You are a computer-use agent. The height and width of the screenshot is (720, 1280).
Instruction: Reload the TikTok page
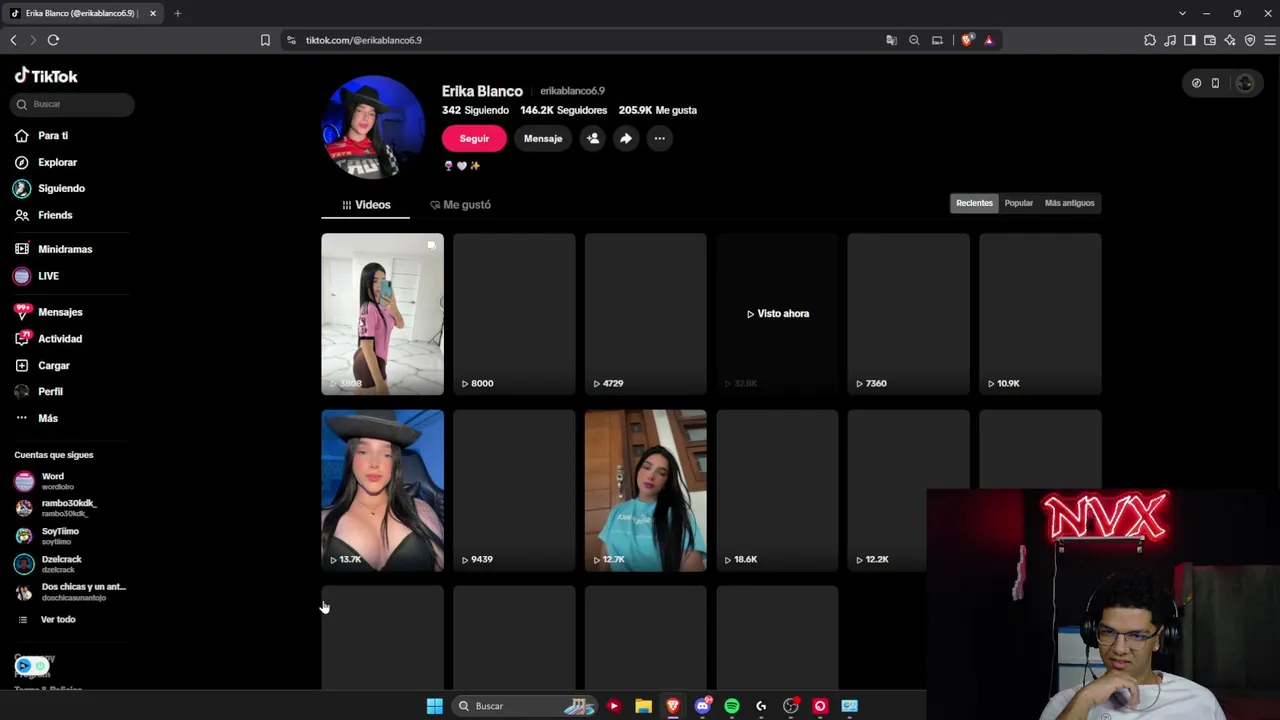coord(53,40)
